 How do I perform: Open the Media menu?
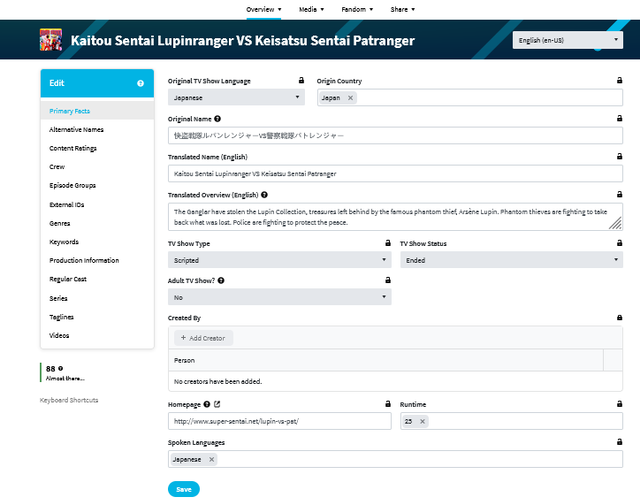pyautogui.click(x=311, y=9)
